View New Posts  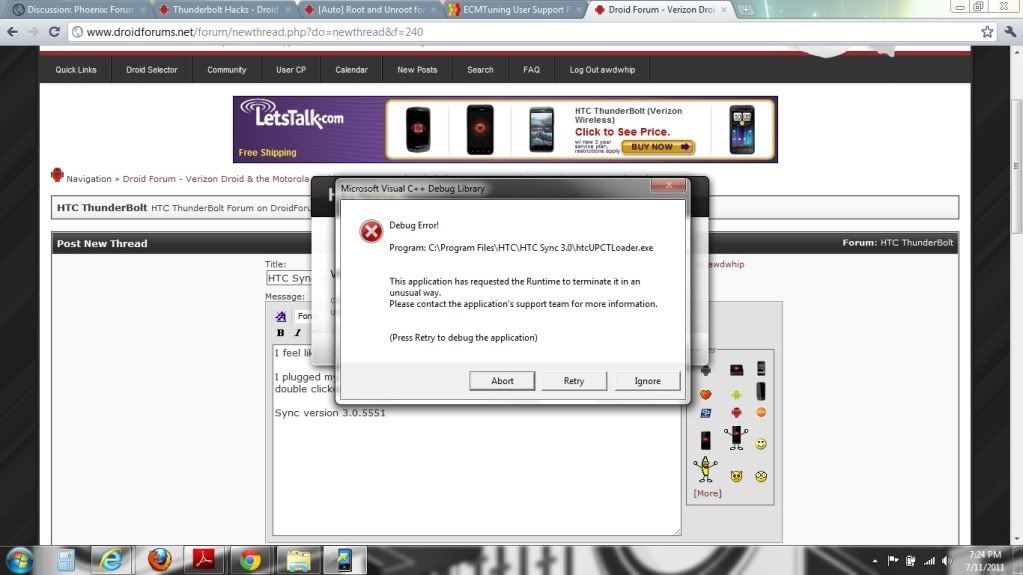point(417,70)
